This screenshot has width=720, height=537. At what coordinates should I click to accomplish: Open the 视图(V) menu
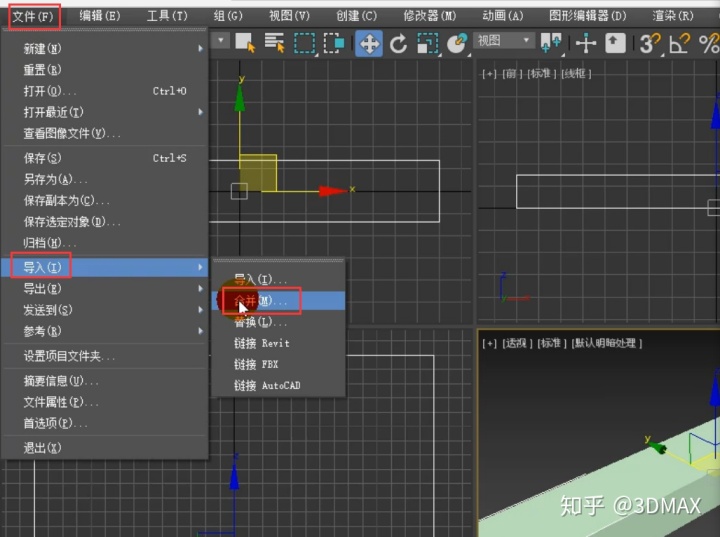[289, 16]
